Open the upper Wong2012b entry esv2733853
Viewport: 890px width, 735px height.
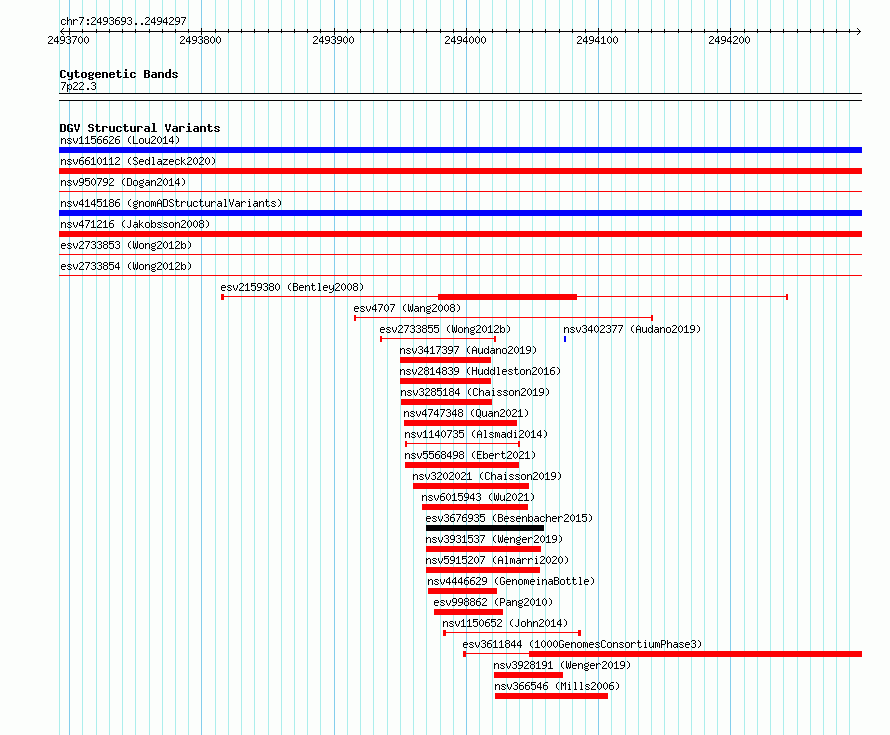126,245
